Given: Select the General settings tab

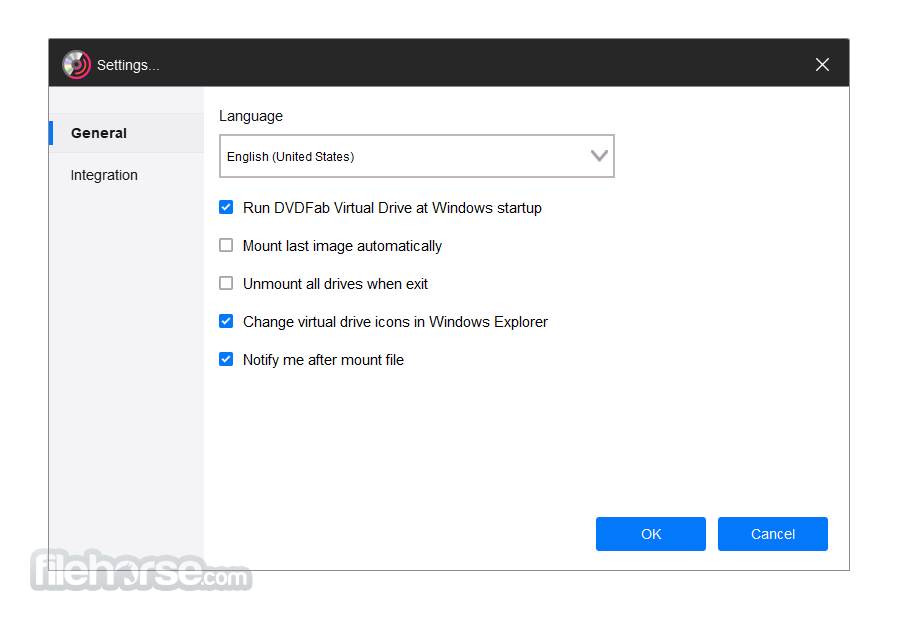Looking at the screenshot, I should point(126,133).
